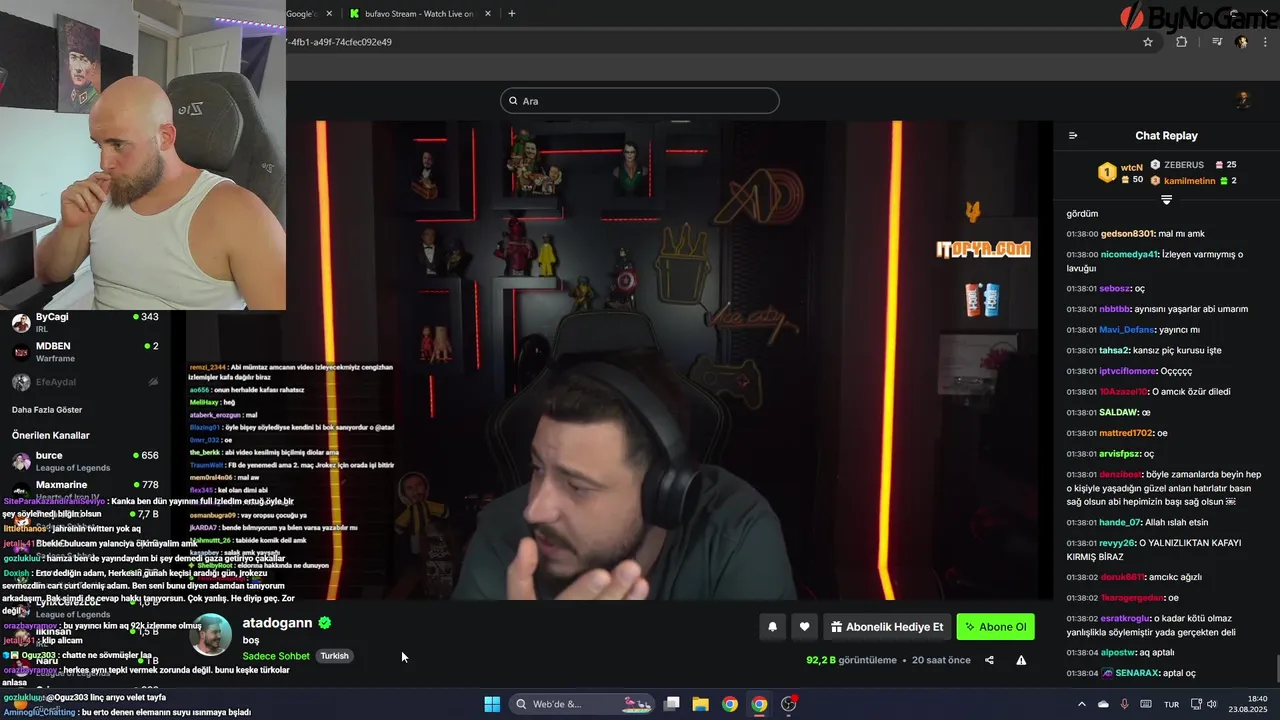1280x720 pixels.
Task: Click chat username Mavi_Defans
Action: 1126,330
